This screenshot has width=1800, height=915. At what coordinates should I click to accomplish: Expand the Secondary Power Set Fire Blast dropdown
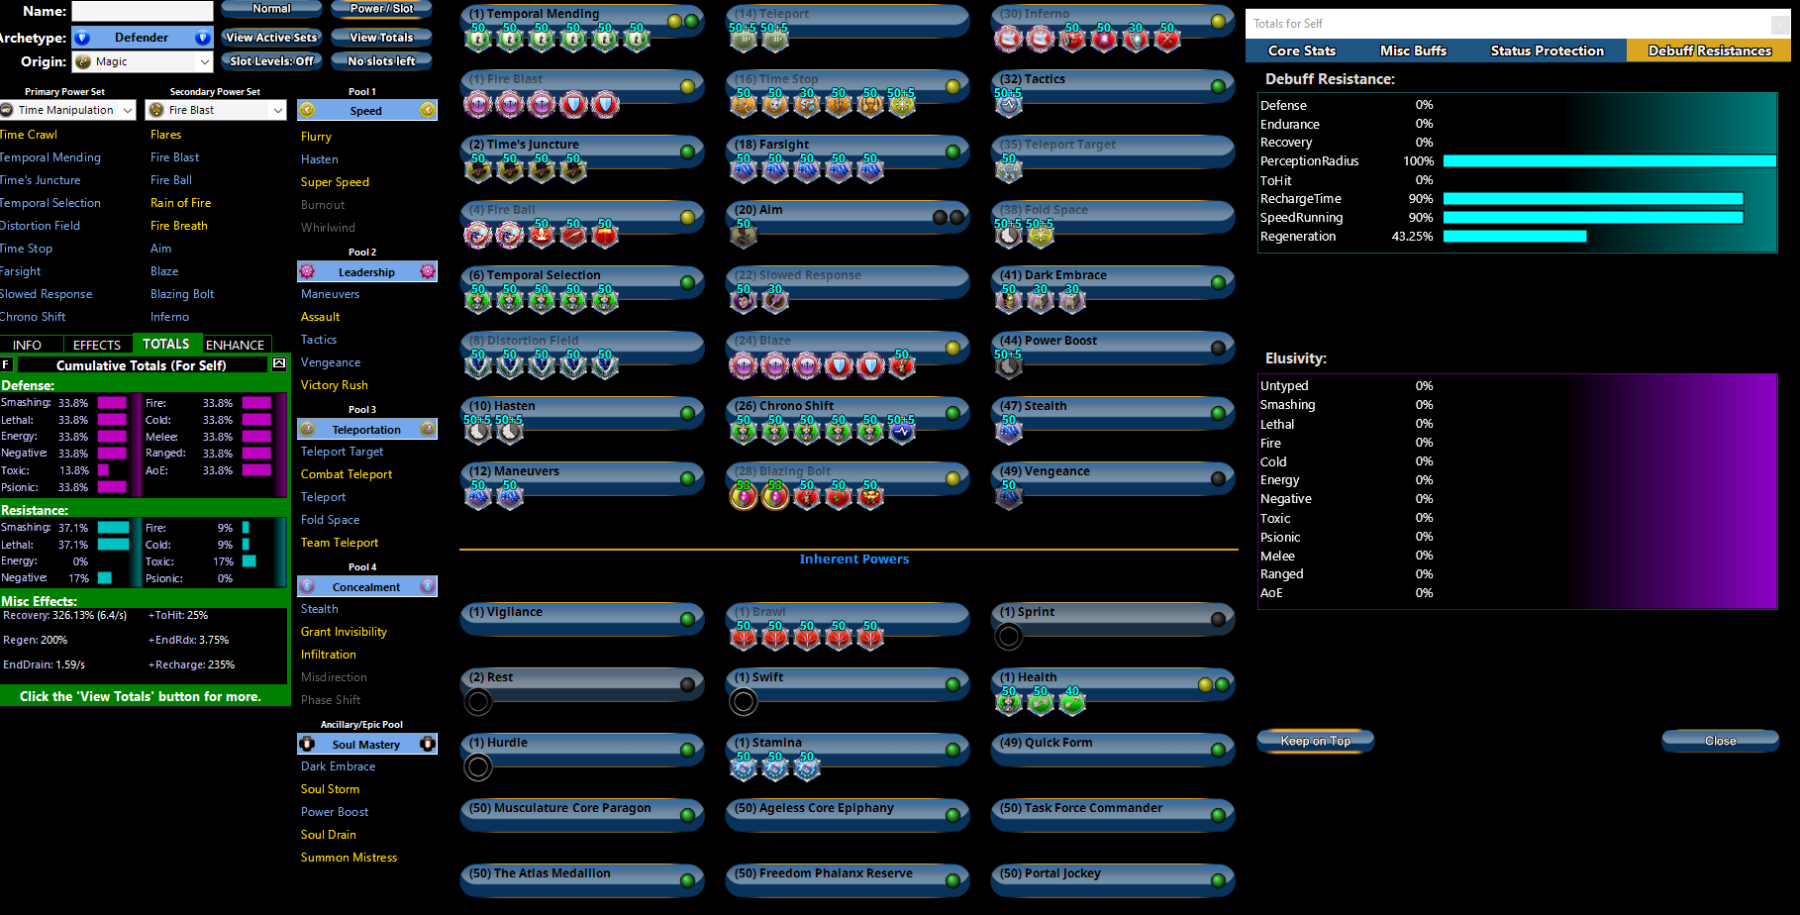click(216, 110)
